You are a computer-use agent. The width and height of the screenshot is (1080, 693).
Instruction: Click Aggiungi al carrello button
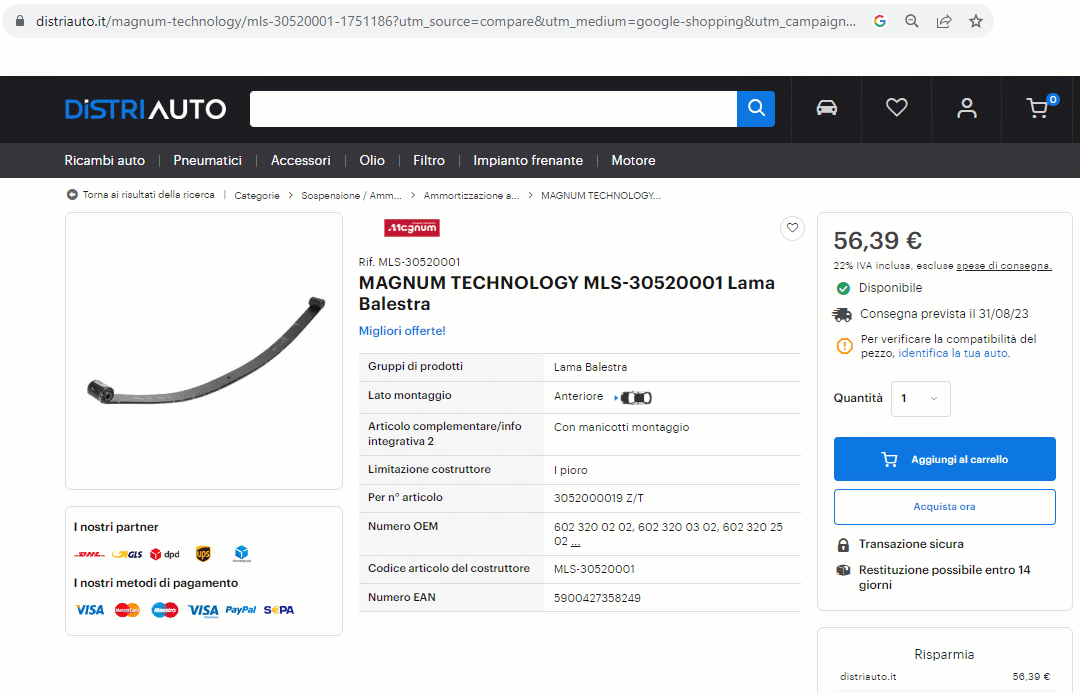(944, 459)
